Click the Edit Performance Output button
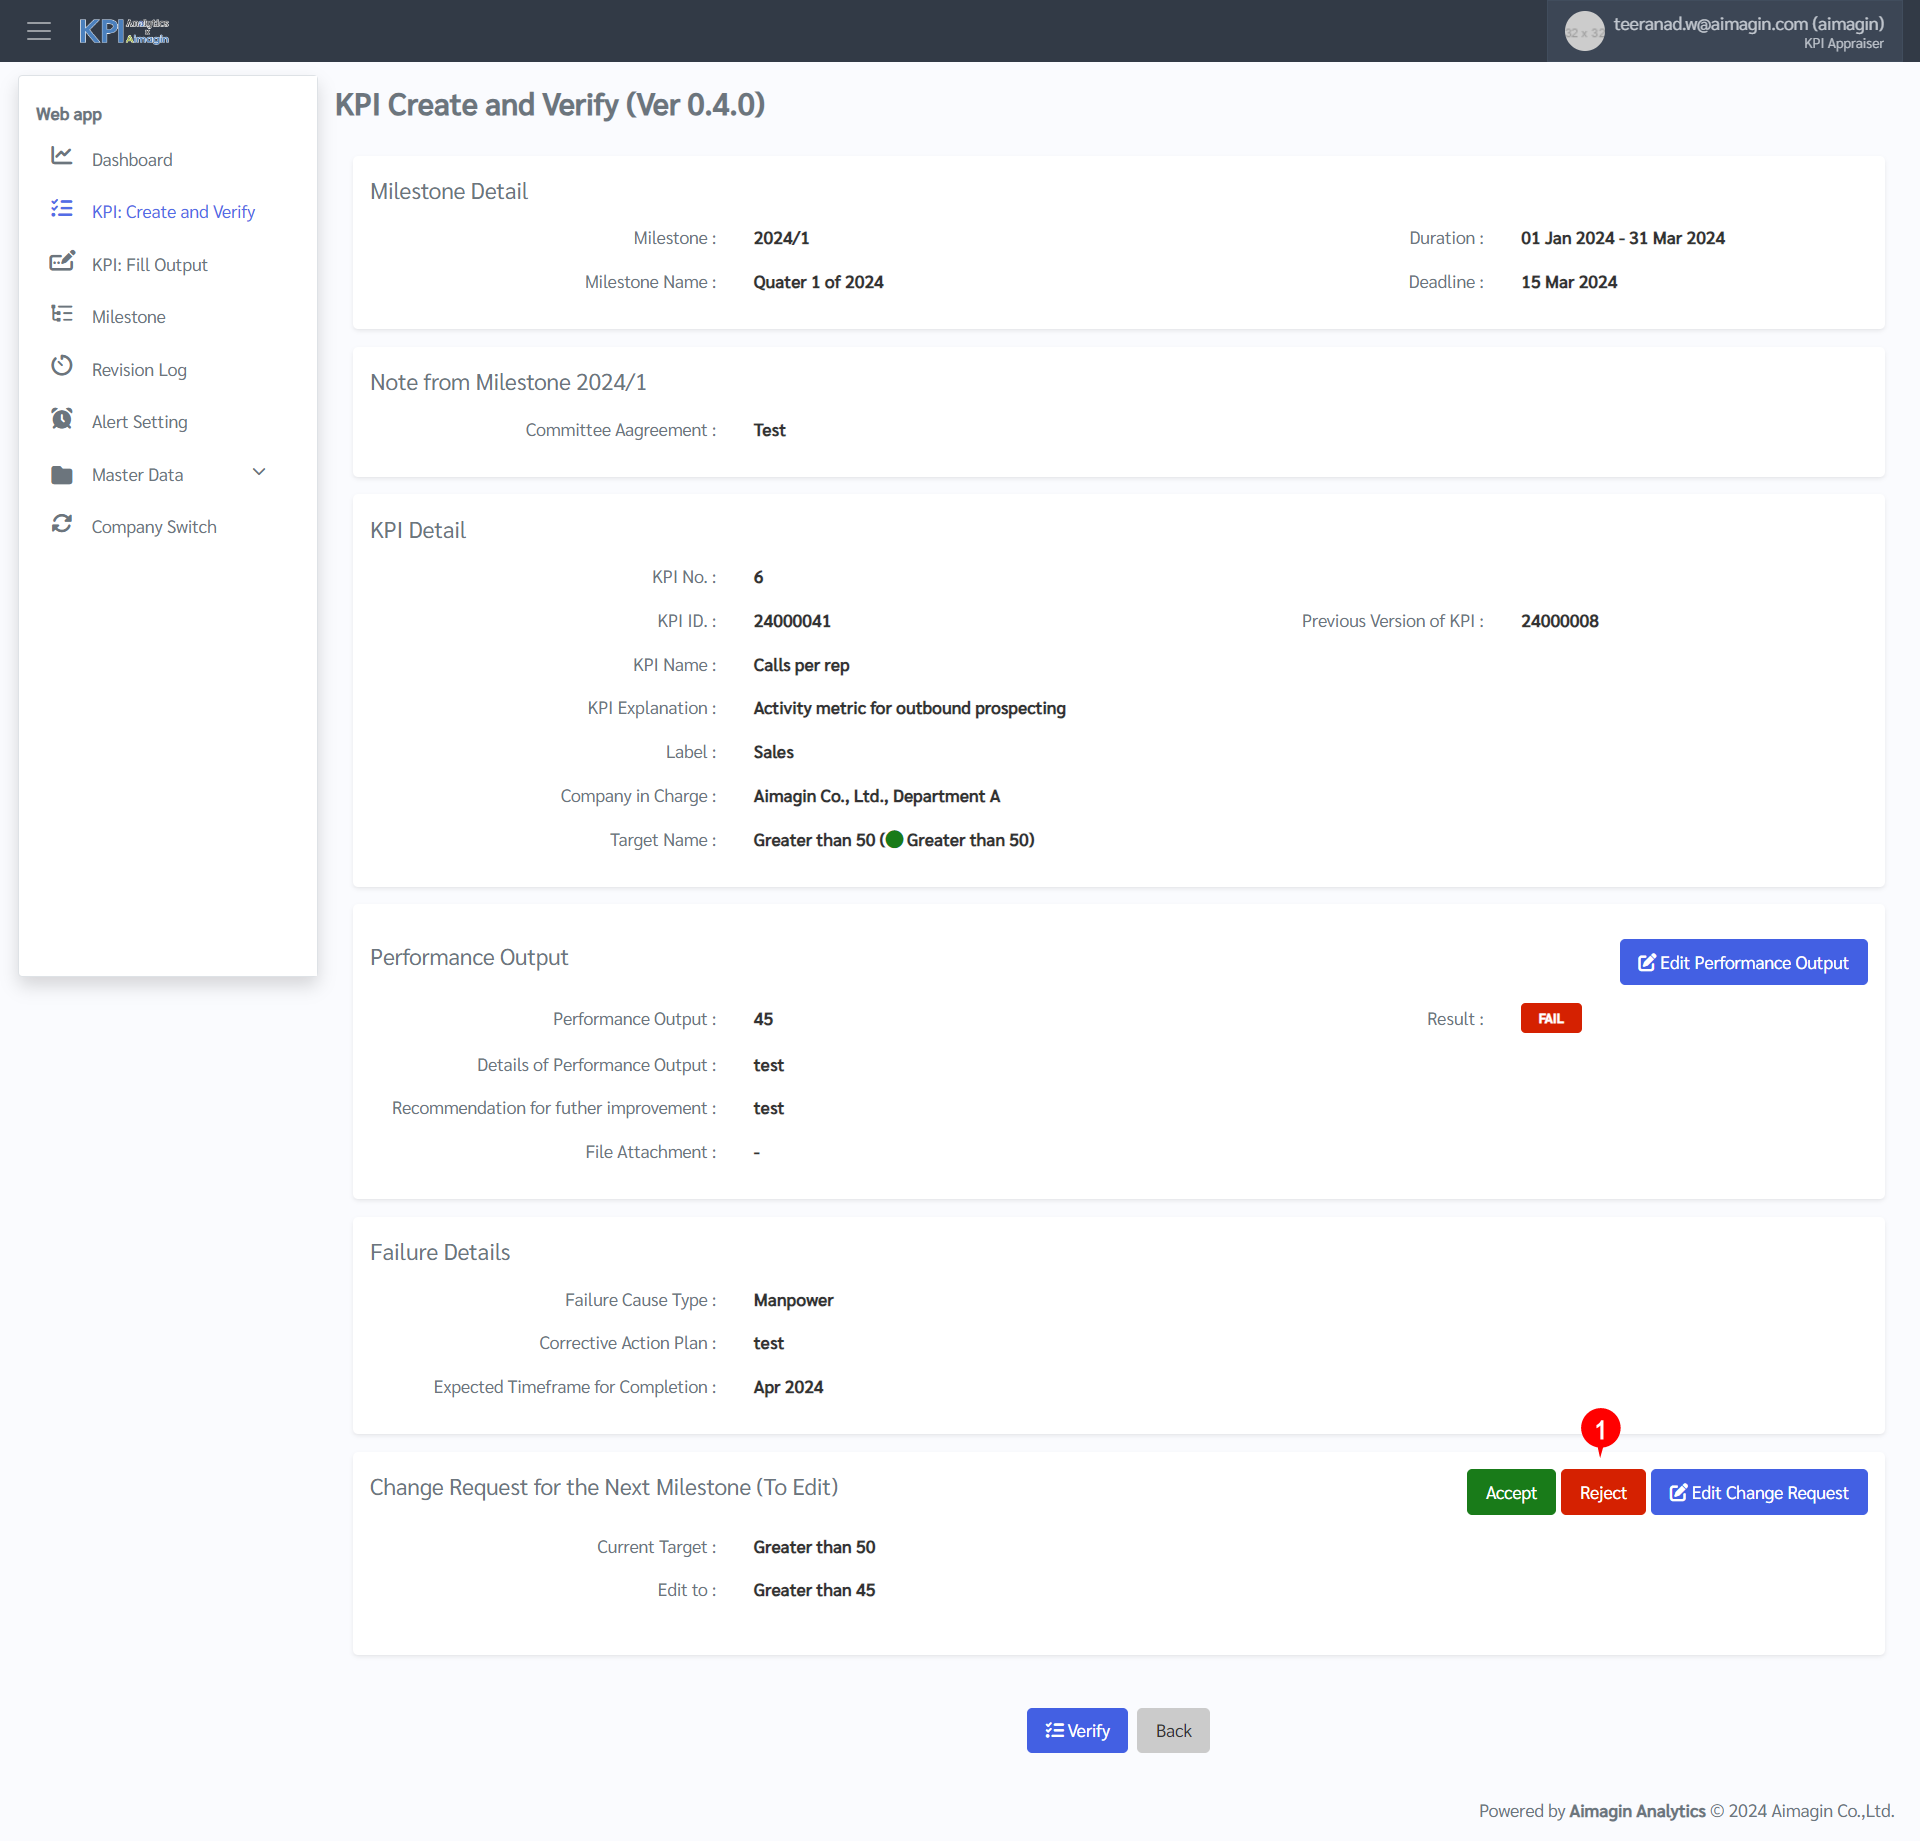 click(x=1743, y=962)
